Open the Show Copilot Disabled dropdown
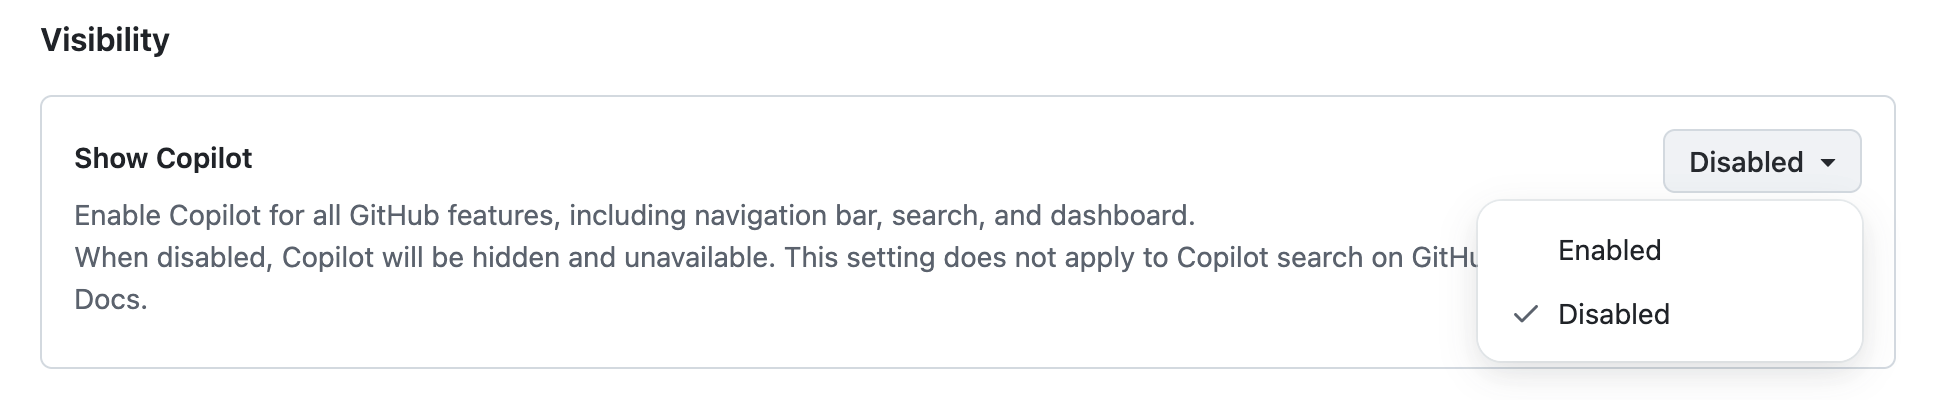Image resolution: width=1940 pixels, height=400 pixels. (1761, 161)
